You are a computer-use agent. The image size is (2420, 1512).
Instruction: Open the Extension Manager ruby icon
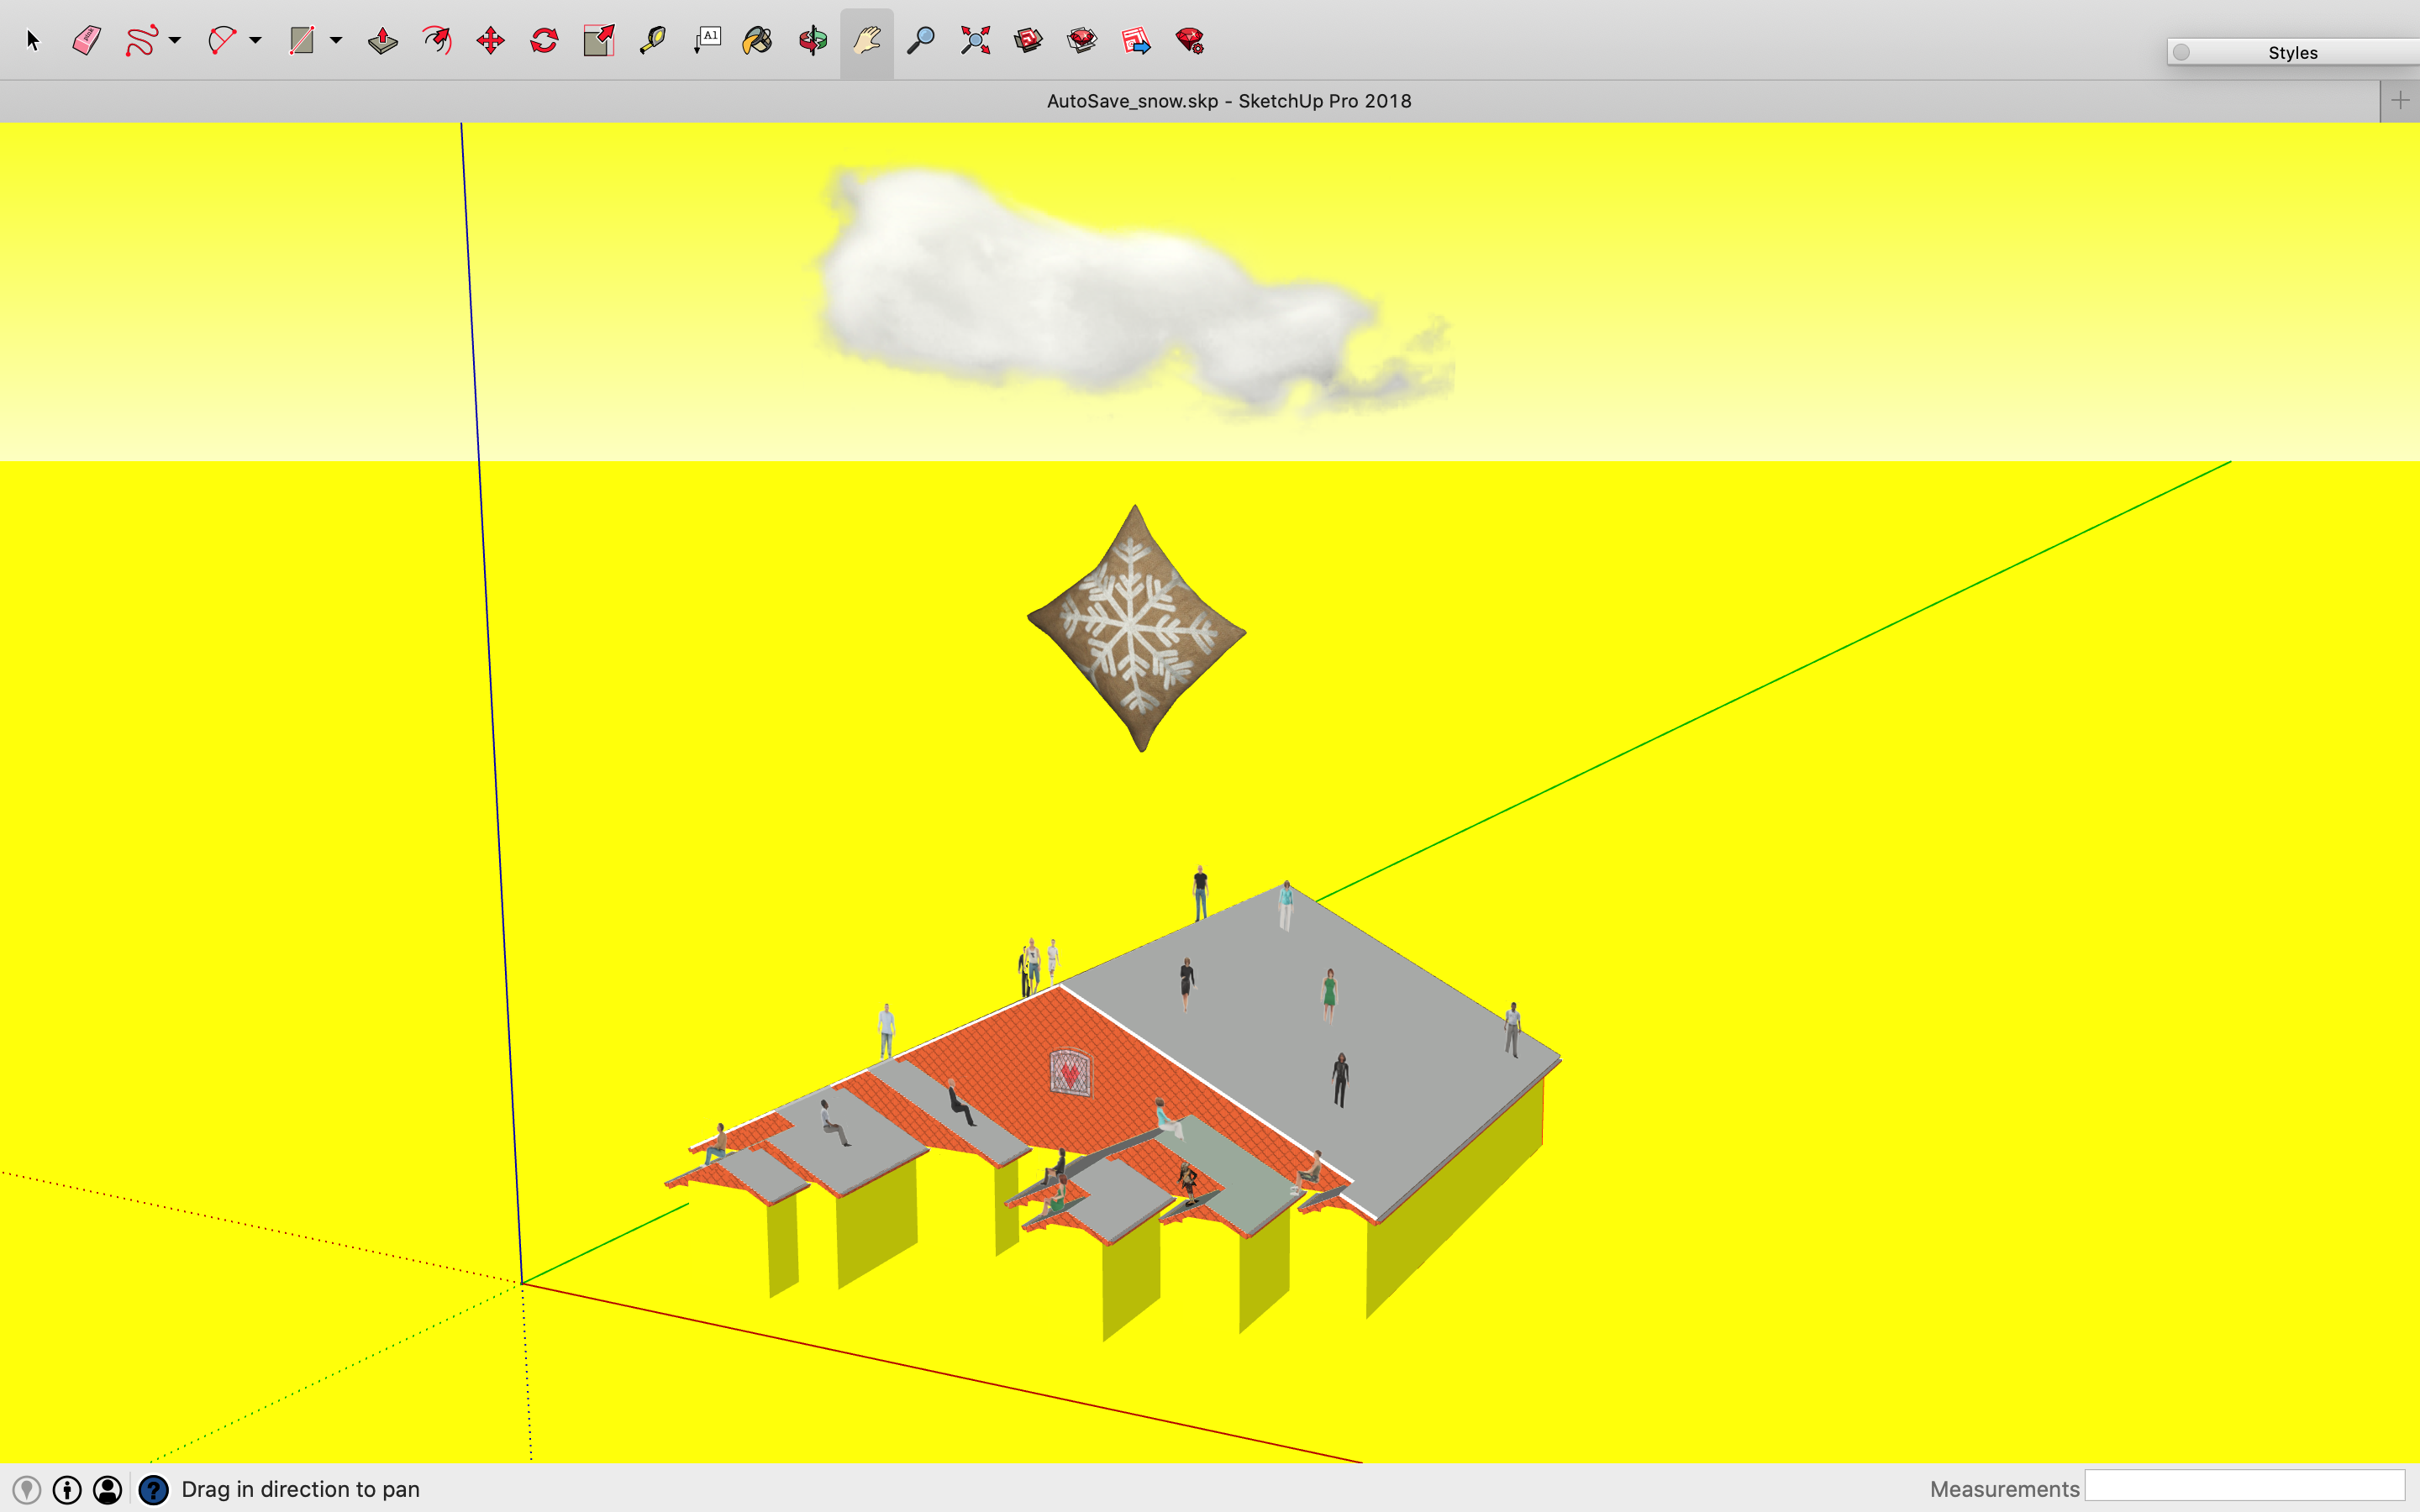click(1190, 41)
